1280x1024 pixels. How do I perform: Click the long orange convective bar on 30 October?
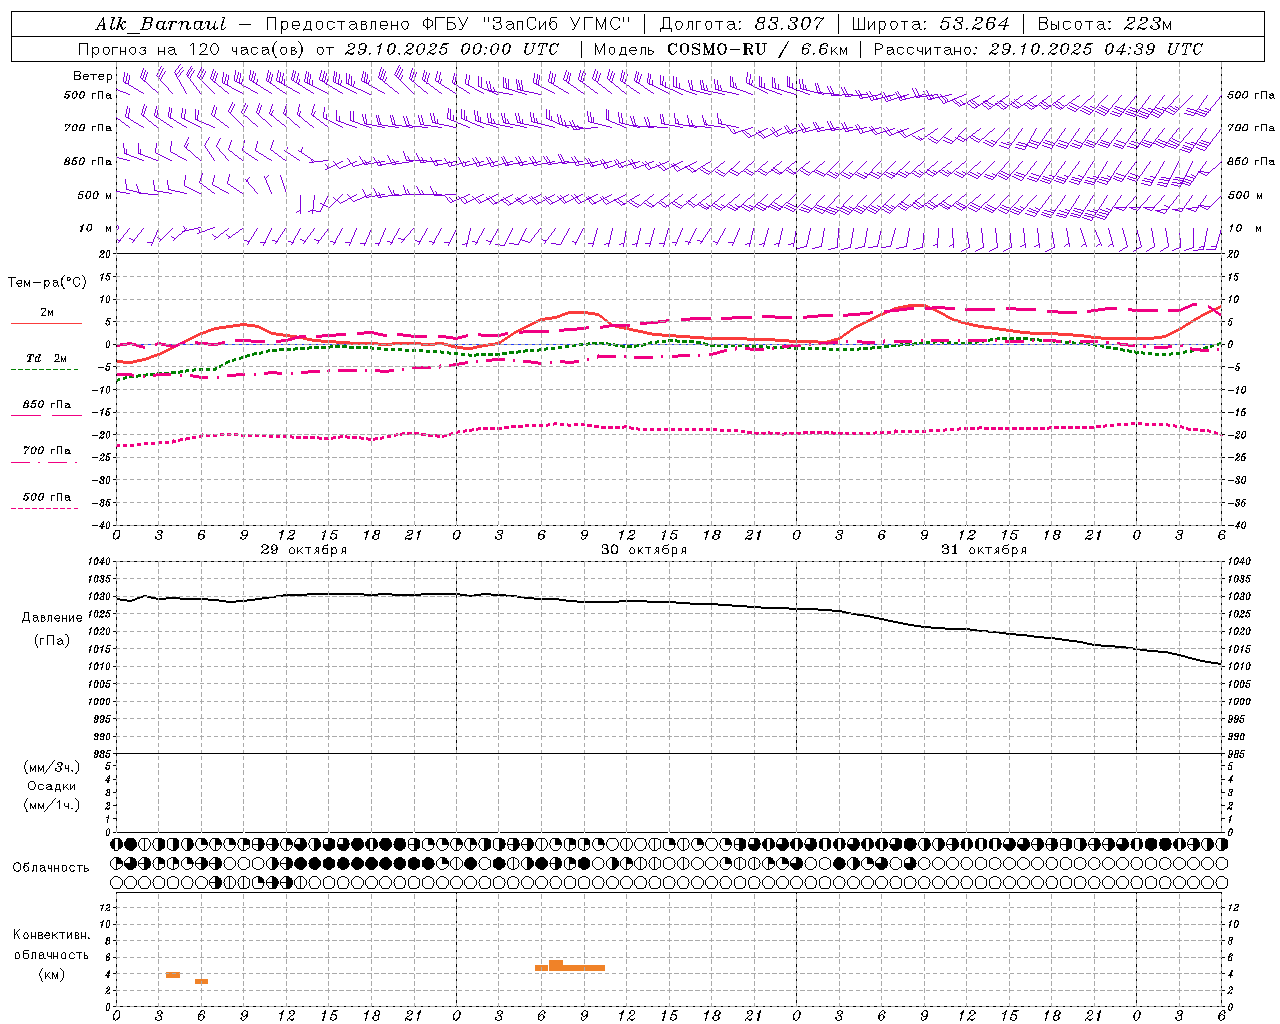coord(570,966)
